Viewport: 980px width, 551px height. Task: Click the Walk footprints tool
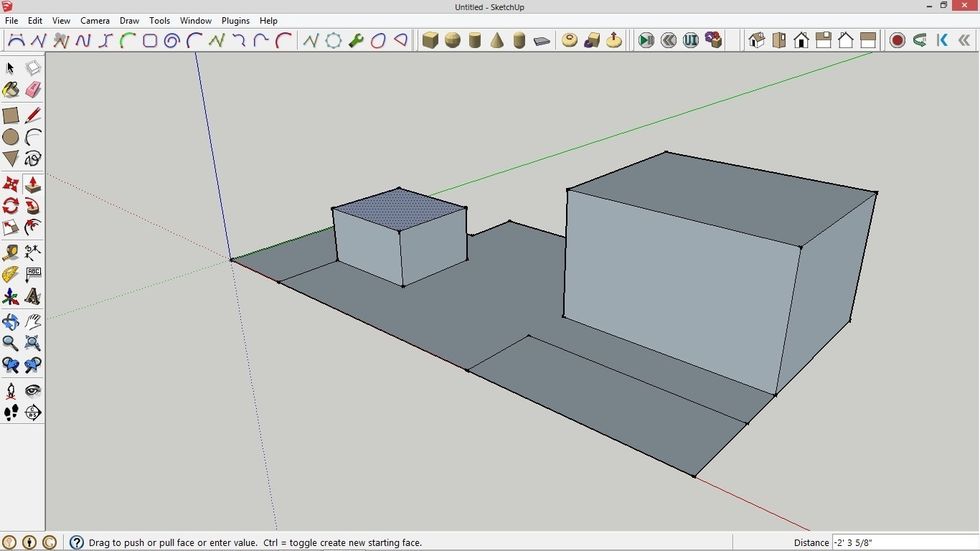point(11,412)
